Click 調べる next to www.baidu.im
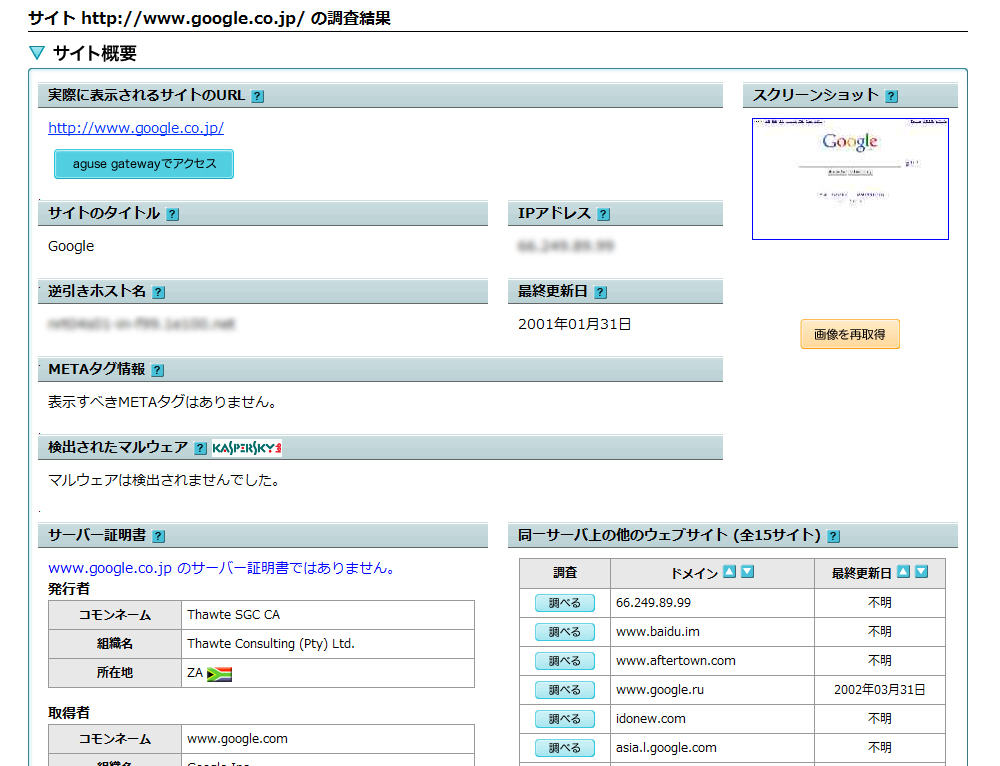 [x=565, y=631]
